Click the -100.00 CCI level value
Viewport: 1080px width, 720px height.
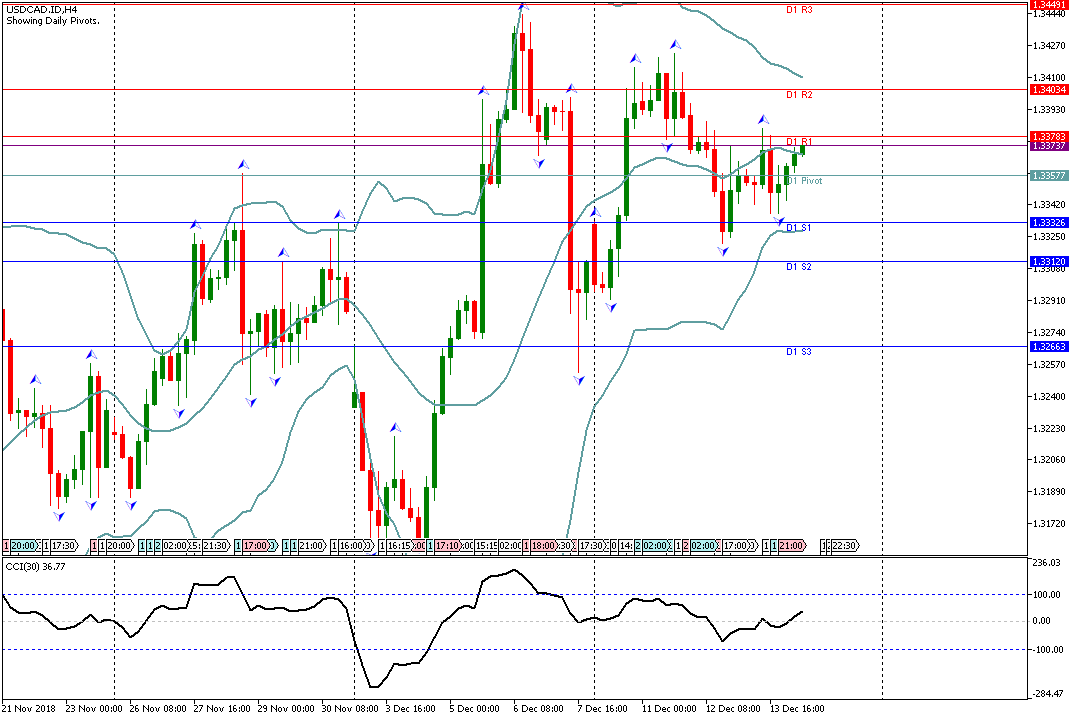click(1048, 650)
